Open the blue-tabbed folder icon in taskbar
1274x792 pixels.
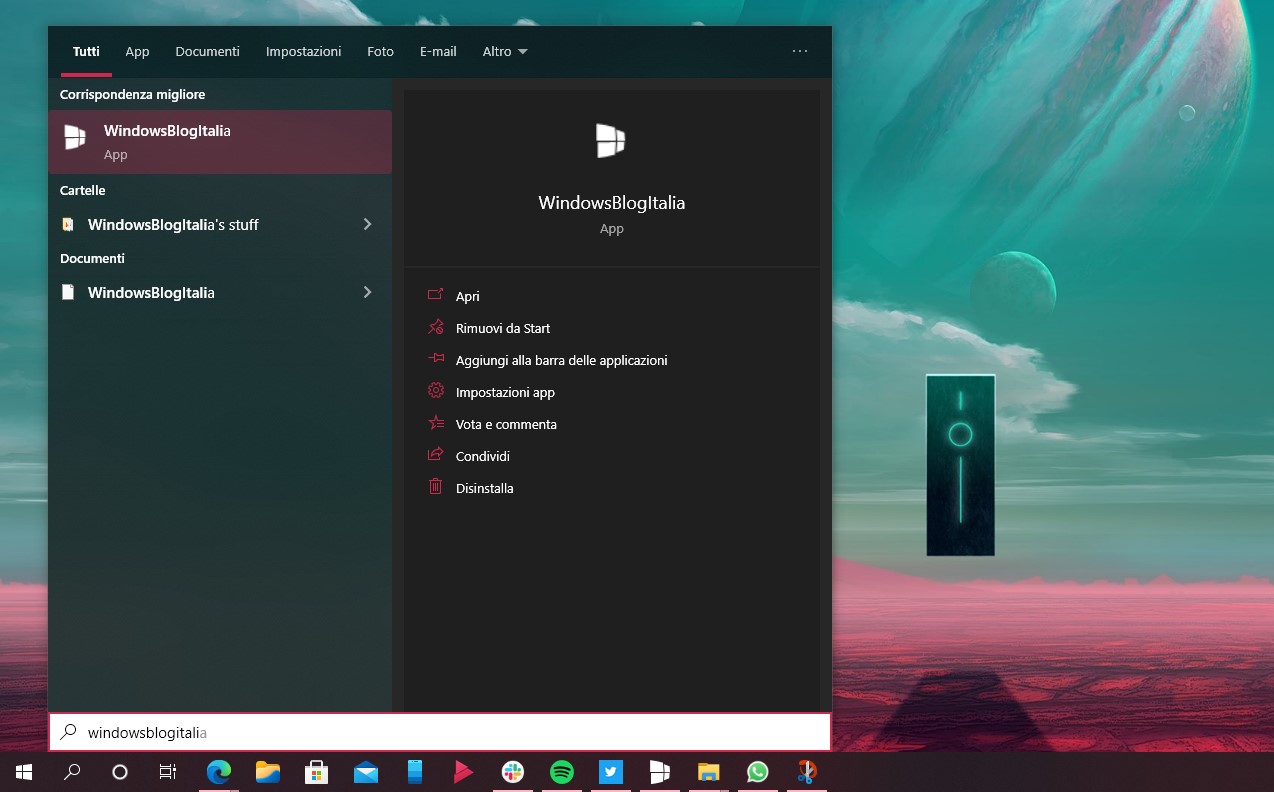[x=267, y=771]
